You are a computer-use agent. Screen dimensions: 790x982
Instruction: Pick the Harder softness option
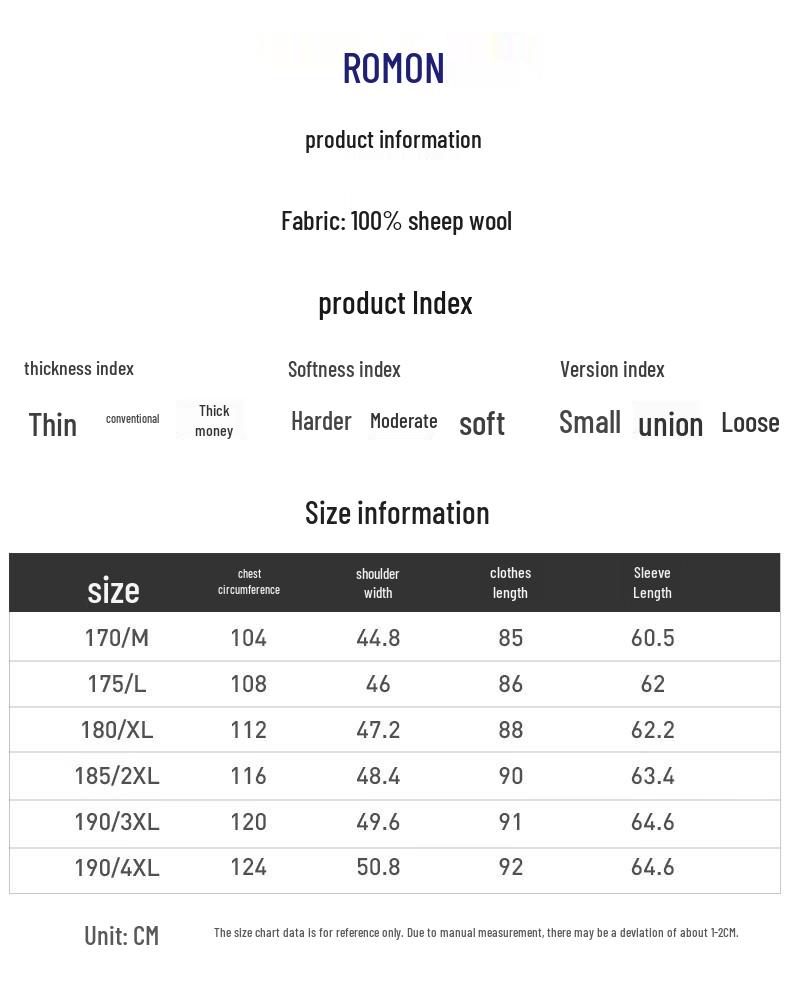(x=321, y=421)
